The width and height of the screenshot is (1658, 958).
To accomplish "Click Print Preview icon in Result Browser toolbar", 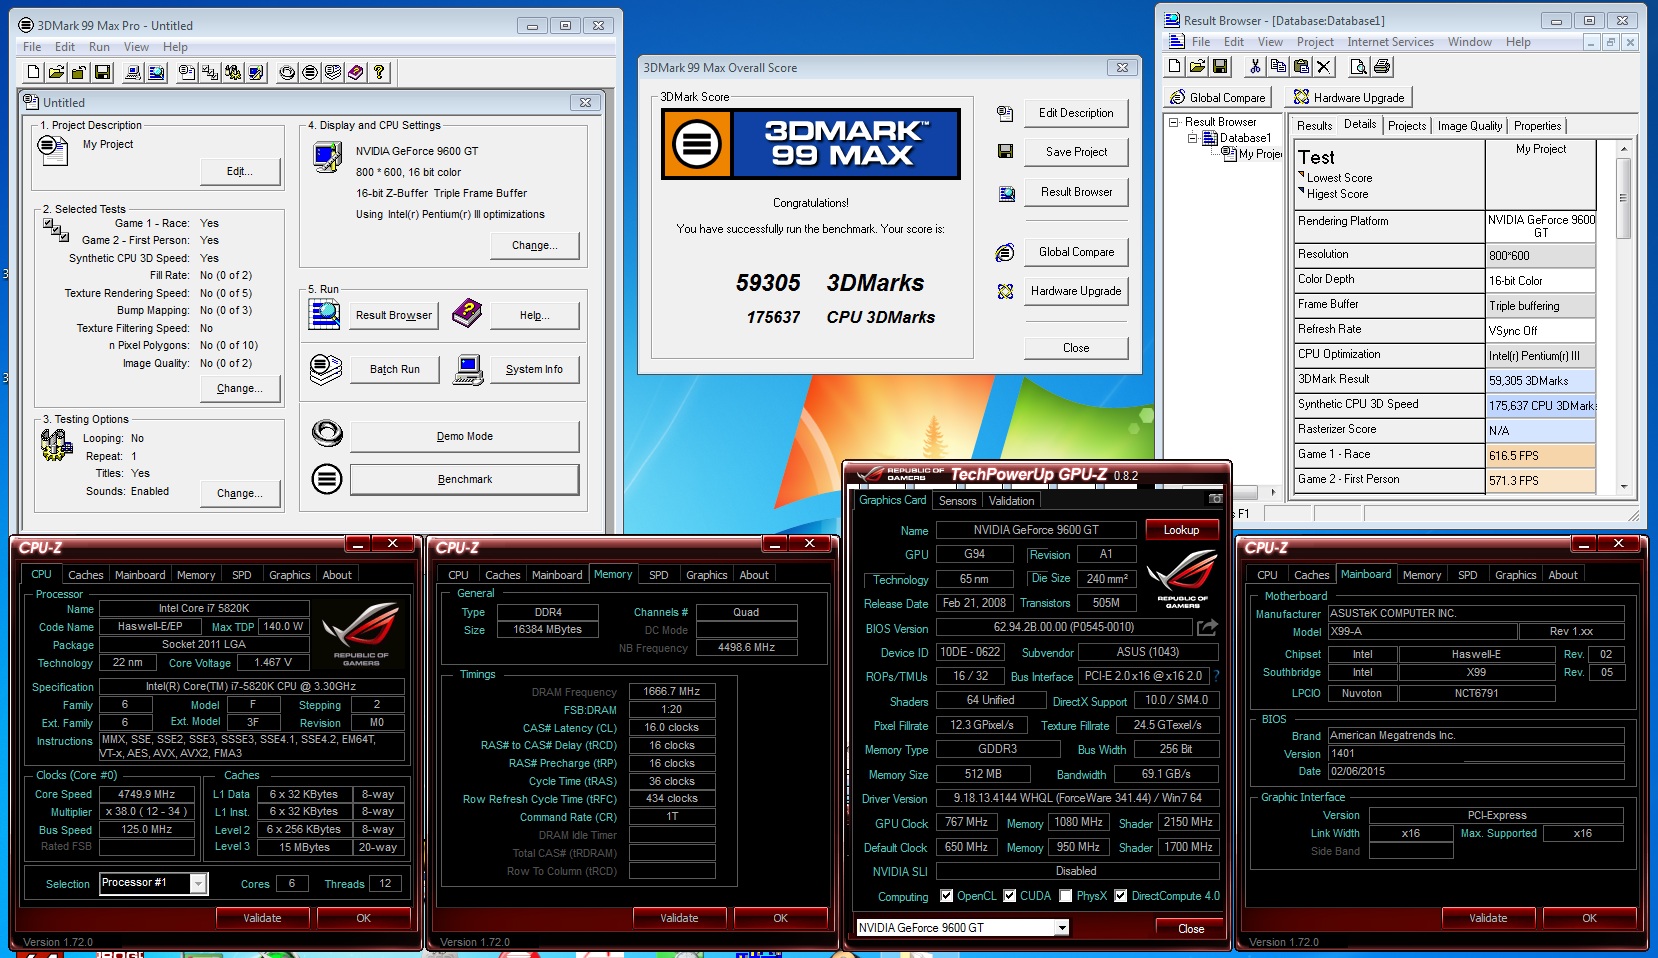I will [1358, 66].
